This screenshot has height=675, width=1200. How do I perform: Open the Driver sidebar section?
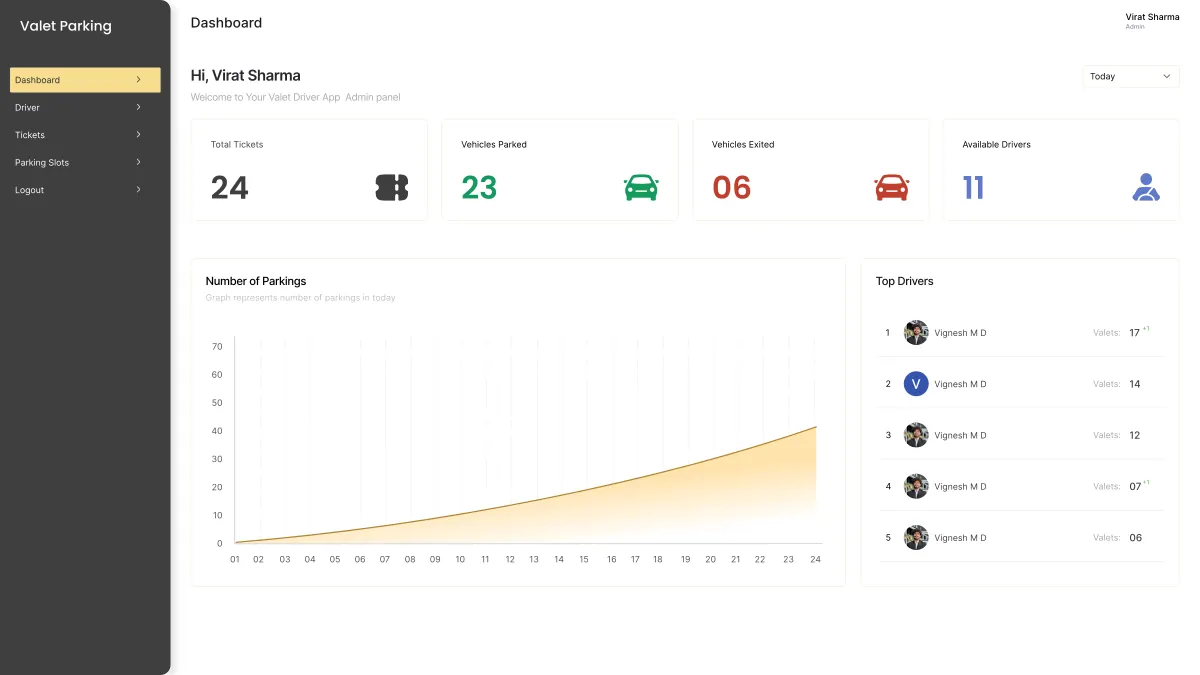click(85, 107)
